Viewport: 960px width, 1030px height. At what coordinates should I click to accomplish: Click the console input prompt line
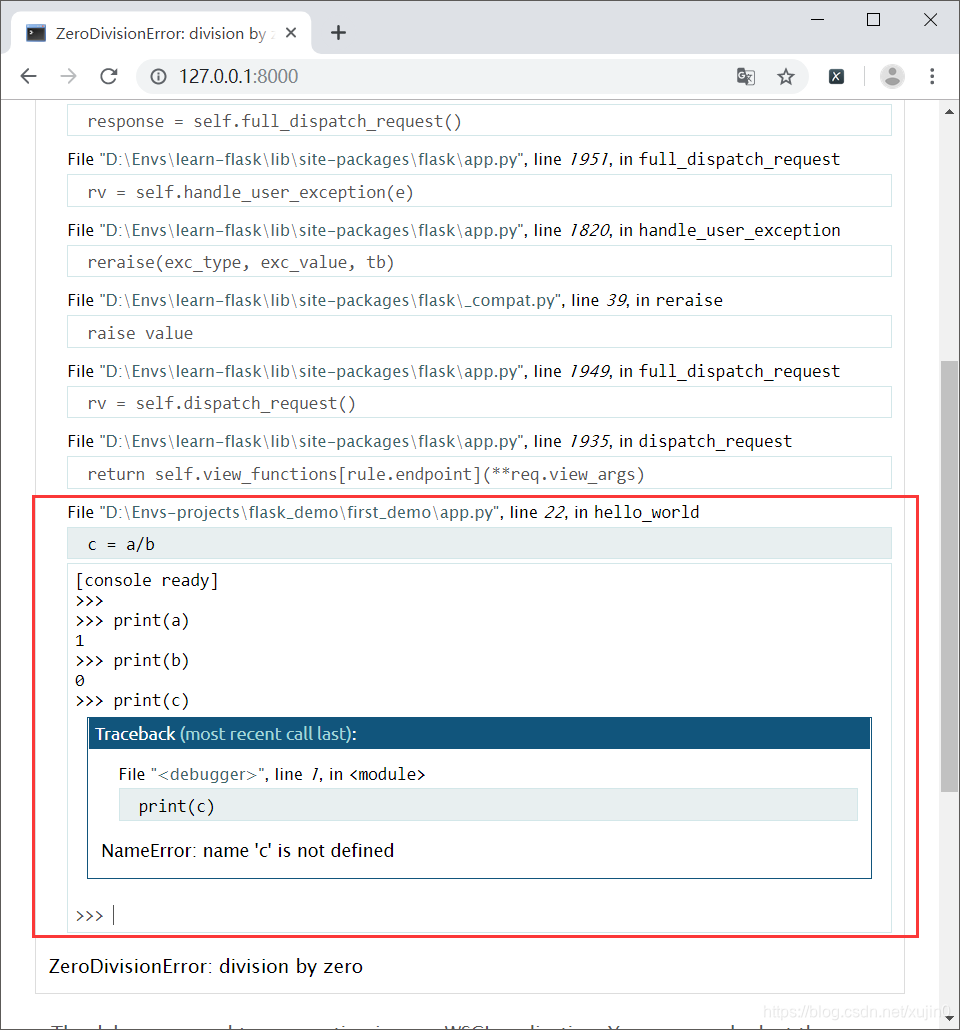(479, 915)
